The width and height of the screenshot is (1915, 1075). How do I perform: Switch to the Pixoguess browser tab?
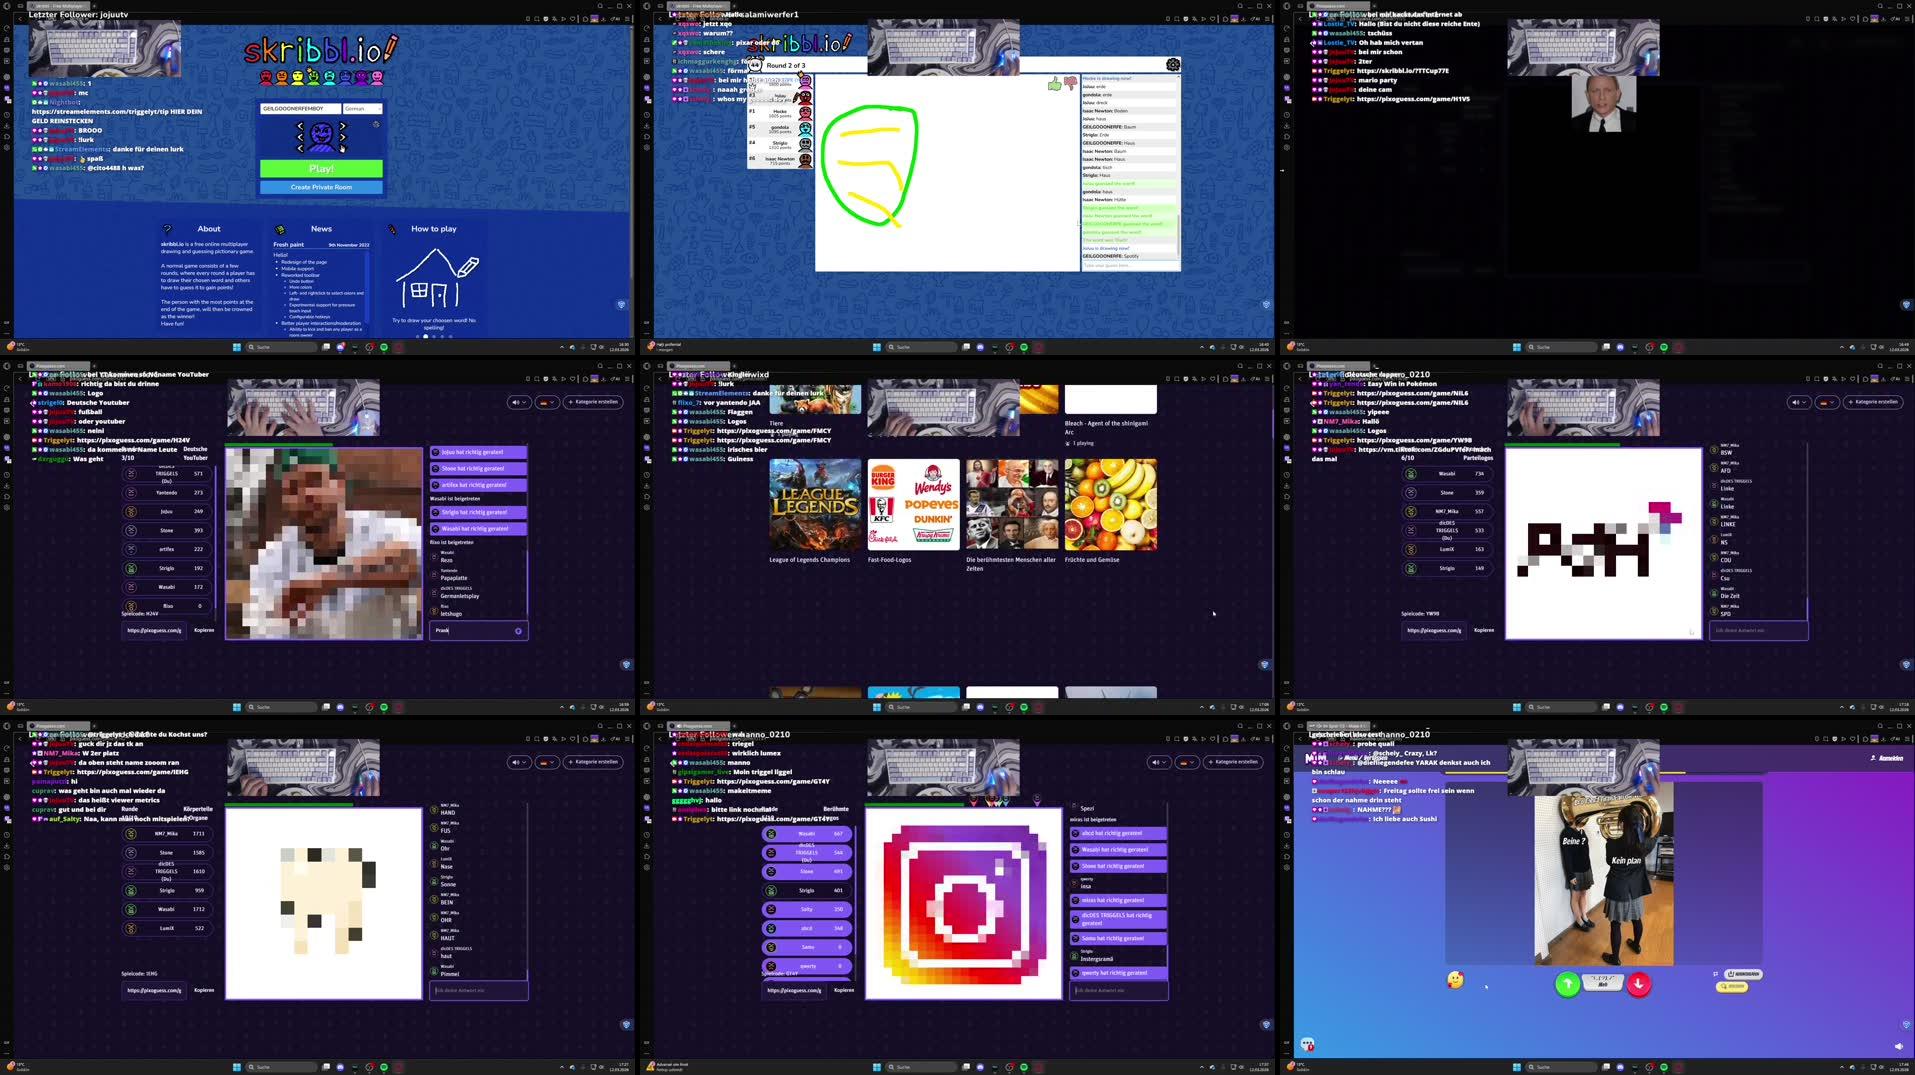pos(60,366)
